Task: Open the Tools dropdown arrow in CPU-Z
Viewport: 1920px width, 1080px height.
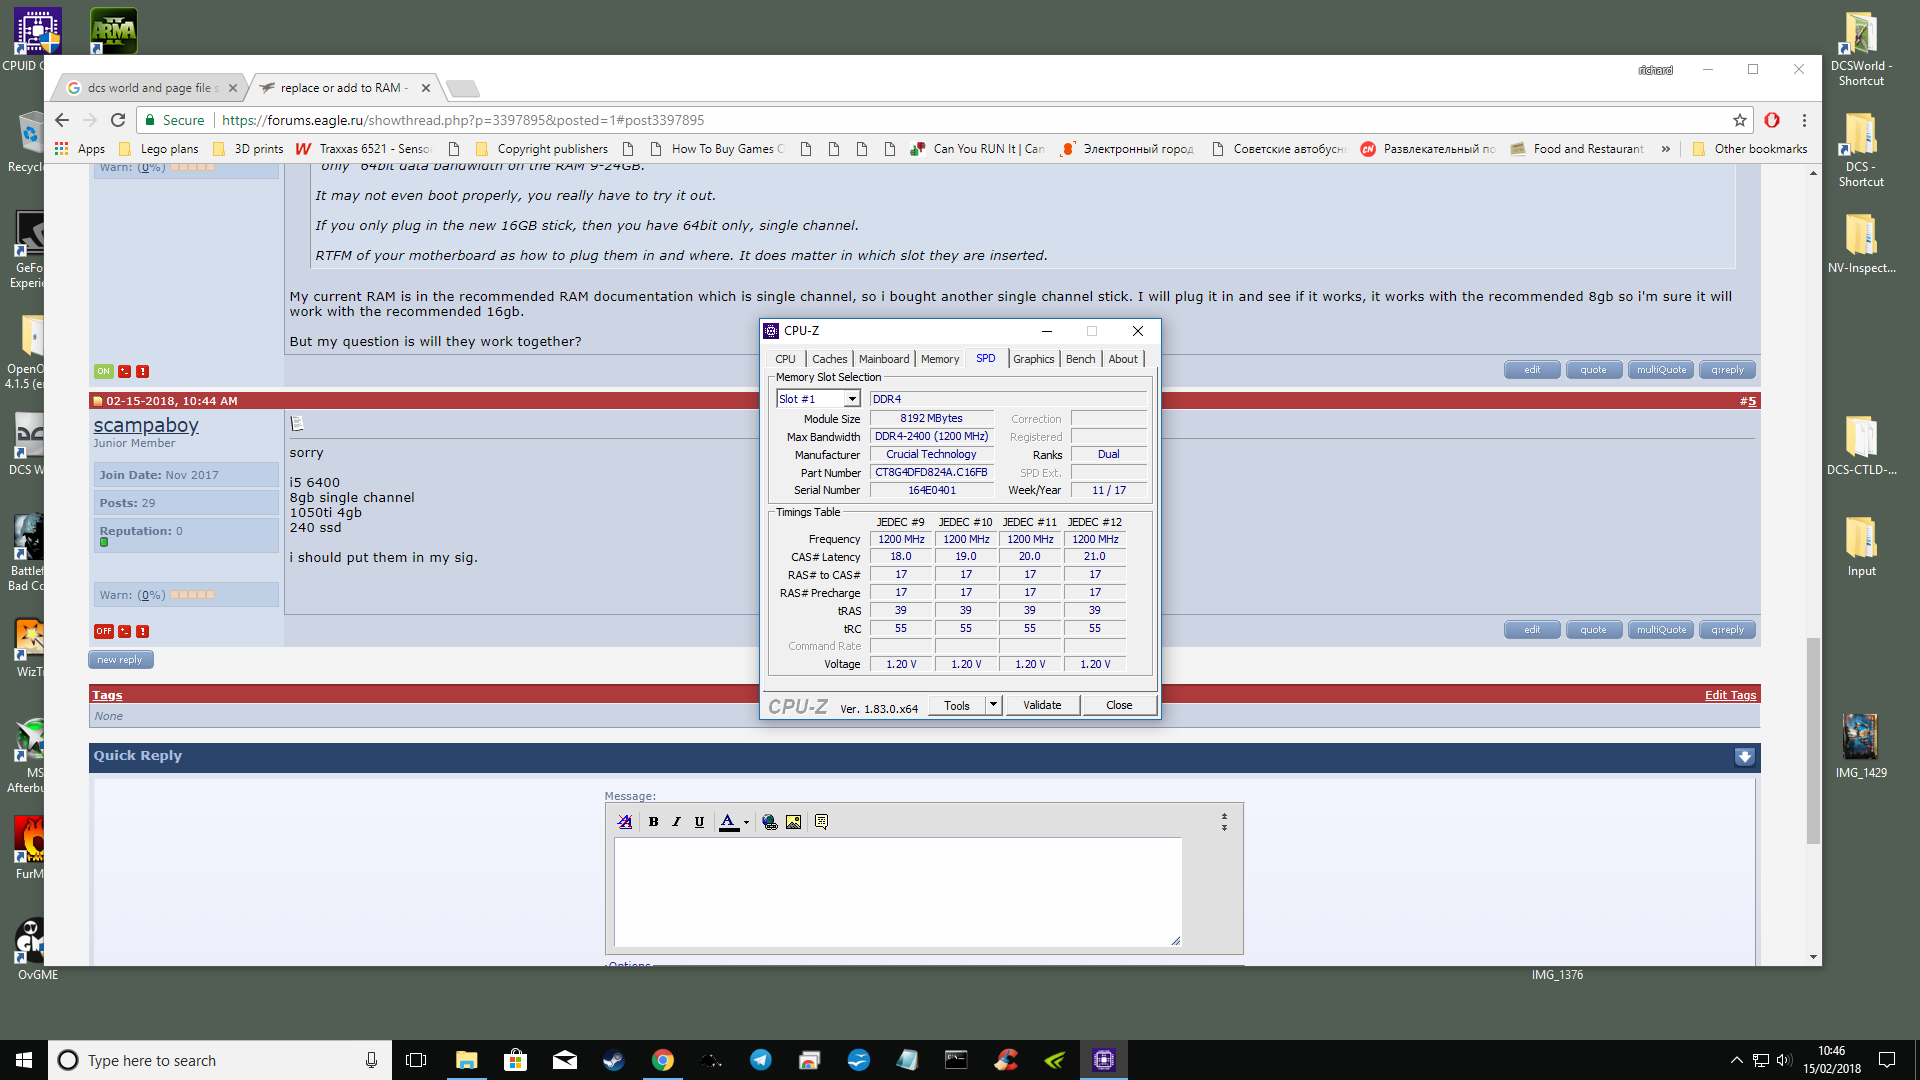Action: click(993, 705)
